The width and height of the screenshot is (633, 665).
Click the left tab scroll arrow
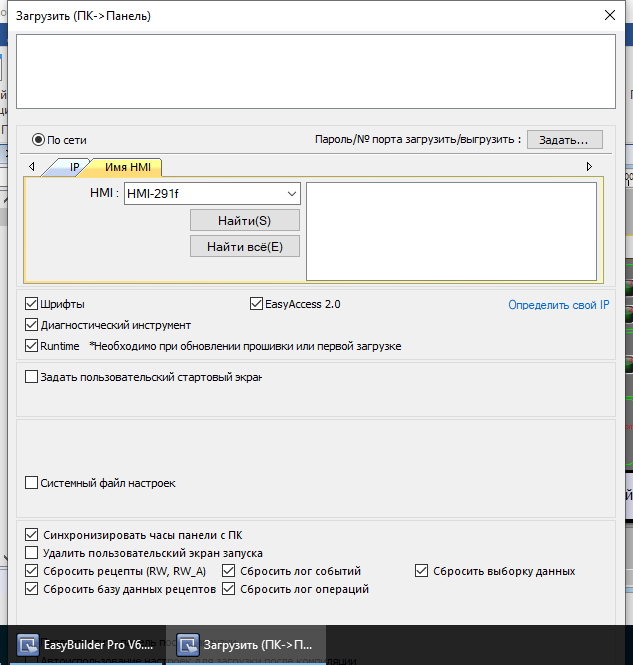[32, 167]
